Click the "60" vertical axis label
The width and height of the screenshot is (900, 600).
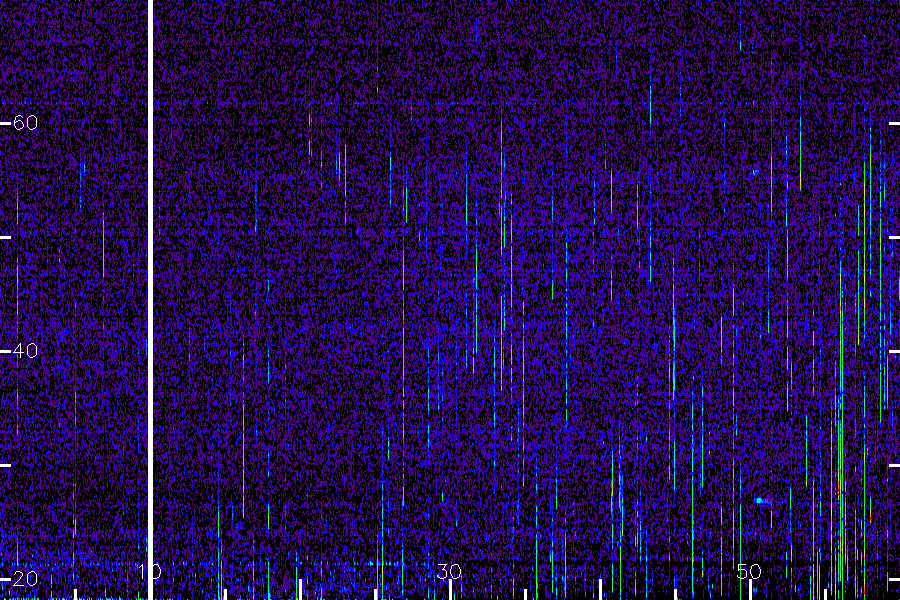pyautogui.click(x=25, y=122)
